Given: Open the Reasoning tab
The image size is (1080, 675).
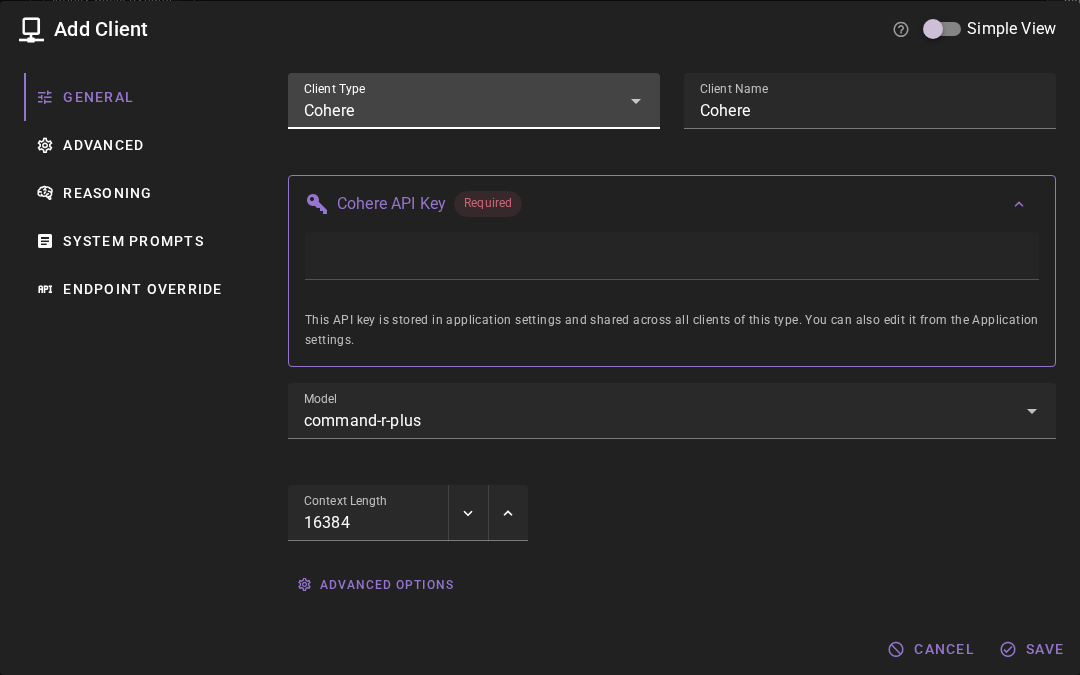Looking at the screenshot, I should coord(131,193).
